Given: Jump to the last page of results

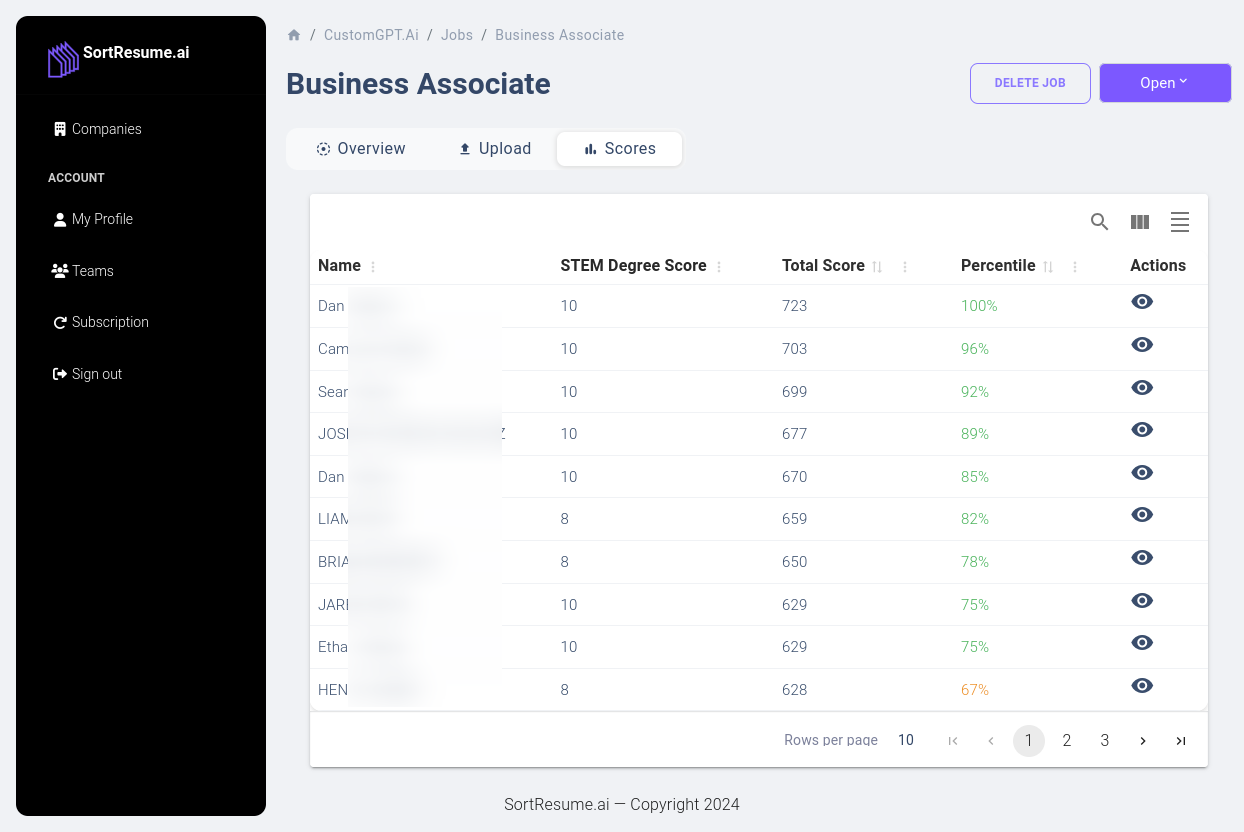Looking at the screenshot, I should point(1181,740).
